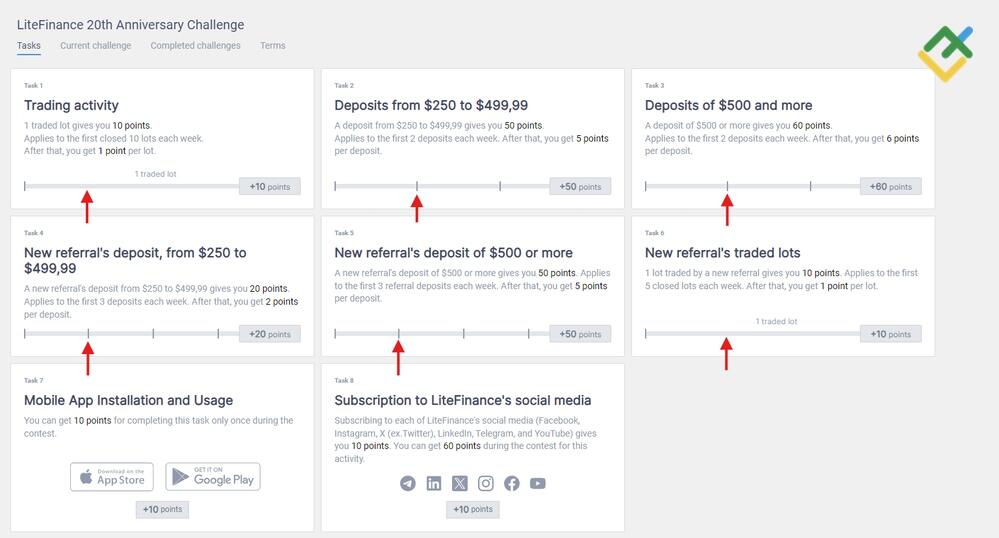Image resolution: width=999 pixels, height=538 pixels.
Task: Open the Telegram social media icon
Action: click(408, 484)
